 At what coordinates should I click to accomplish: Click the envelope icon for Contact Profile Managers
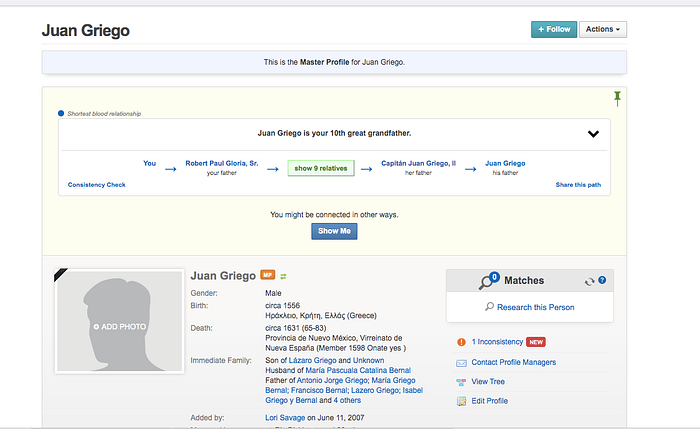tap(461, 363)
